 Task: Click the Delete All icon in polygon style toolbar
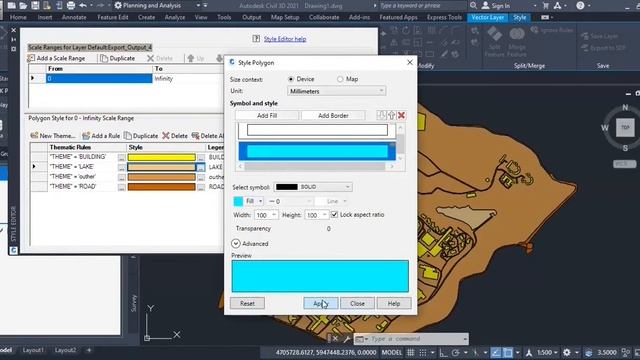coord(196,136)
